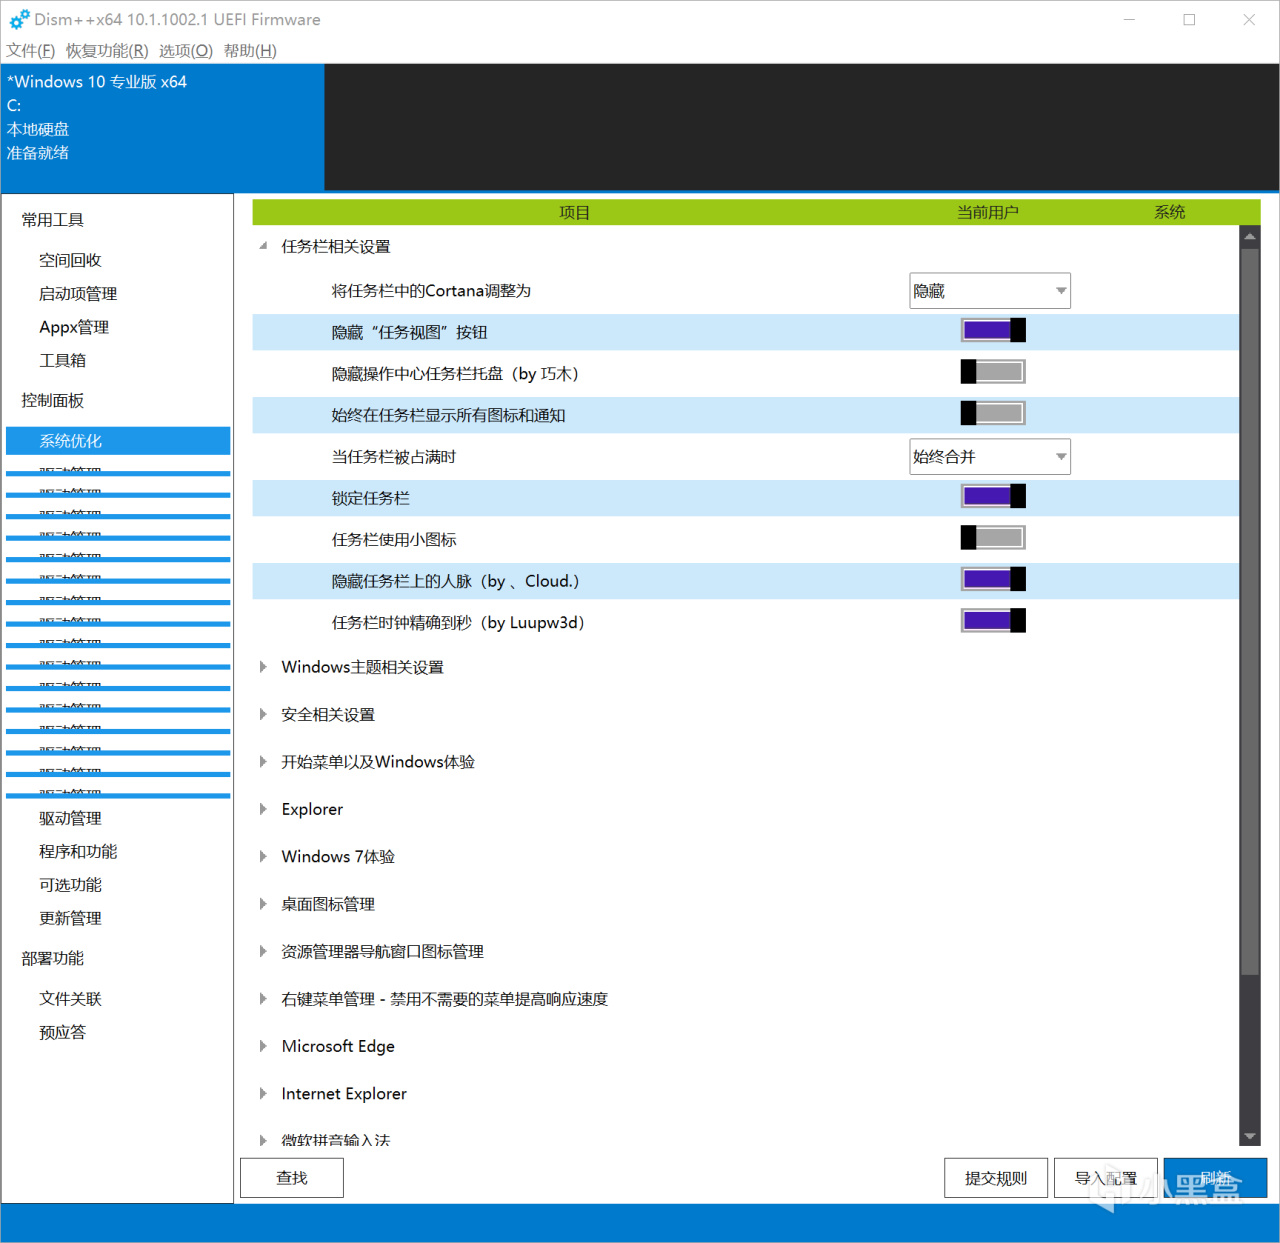This screenshot has height=1243, width=1280.
Task: Click the 当任务栏被占满时 label
Action: tap(394, 457)
